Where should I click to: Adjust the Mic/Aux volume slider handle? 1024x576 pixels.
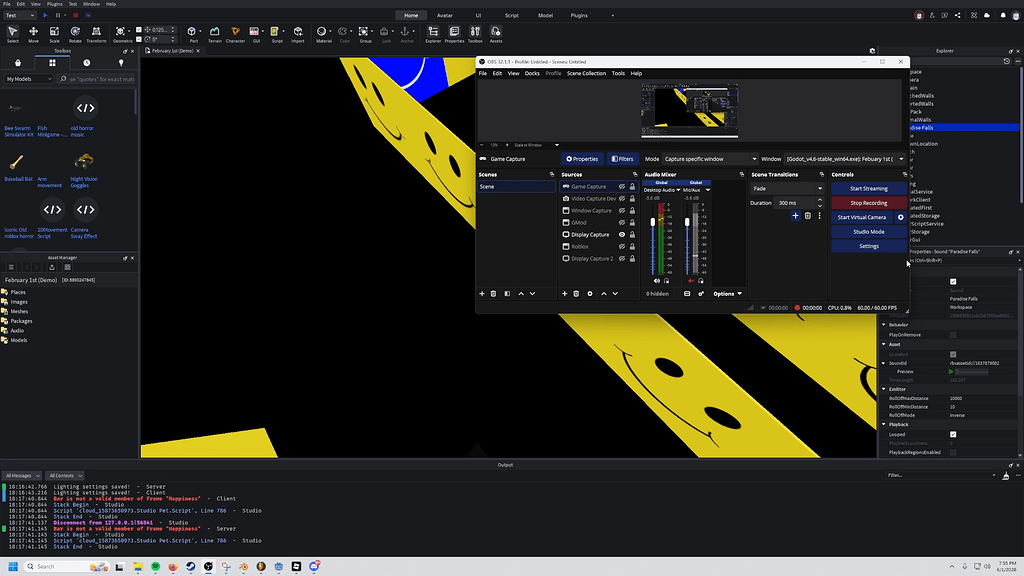(x=687, y=223)
